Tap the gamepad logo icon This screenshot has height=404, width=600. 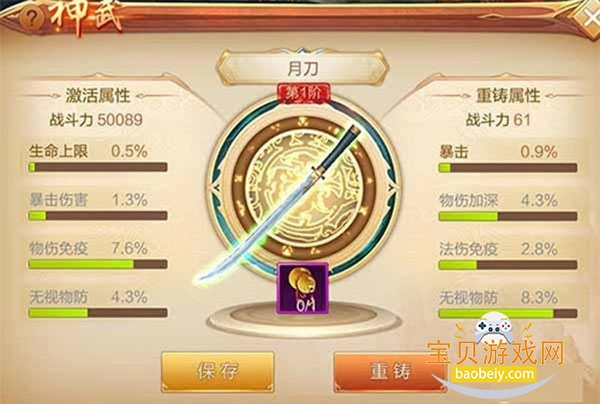point(494,328)
